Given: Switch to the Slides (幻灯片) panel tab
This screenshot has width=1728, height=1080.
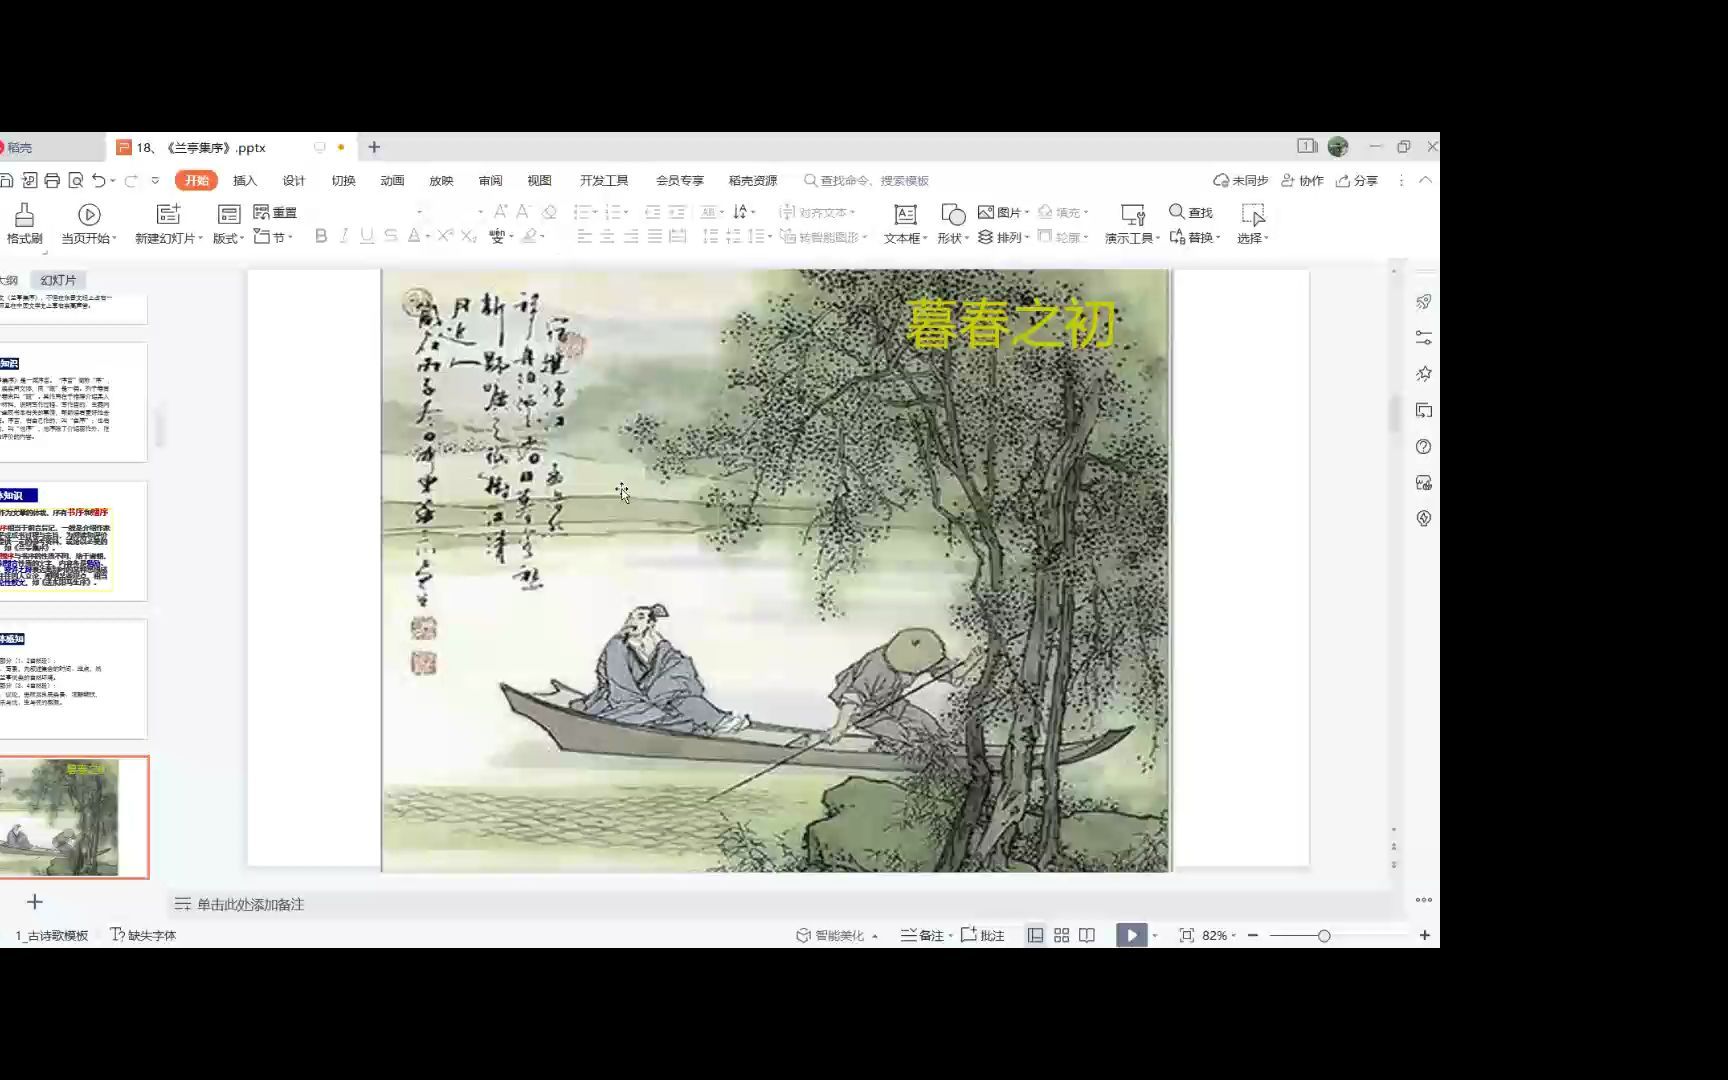Looking at the screenshot, I should [58, 280].
